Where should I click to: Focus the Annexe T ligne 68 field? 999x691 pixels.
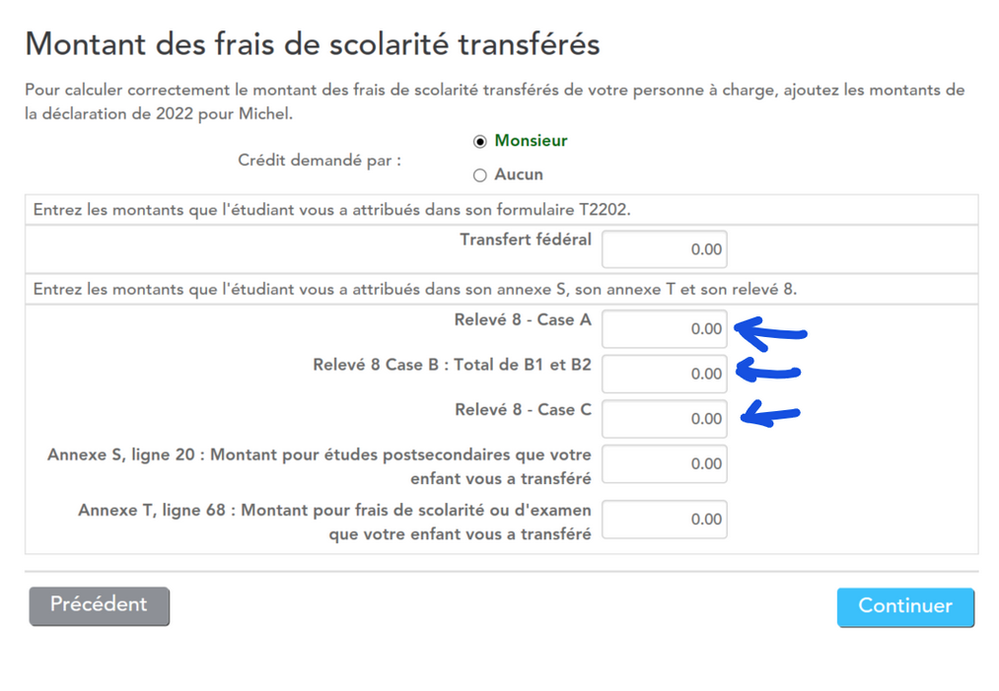pyautogui.click(x=665, y=519)
